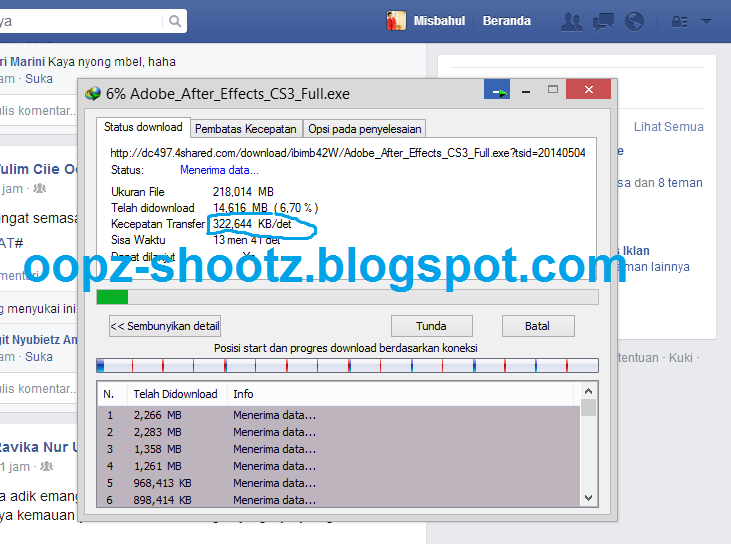The height and width of the screenshot is (544, 731).
Task: Open Facebook friend requests icon
Action: pyautogui.click(x=572, y=21)
